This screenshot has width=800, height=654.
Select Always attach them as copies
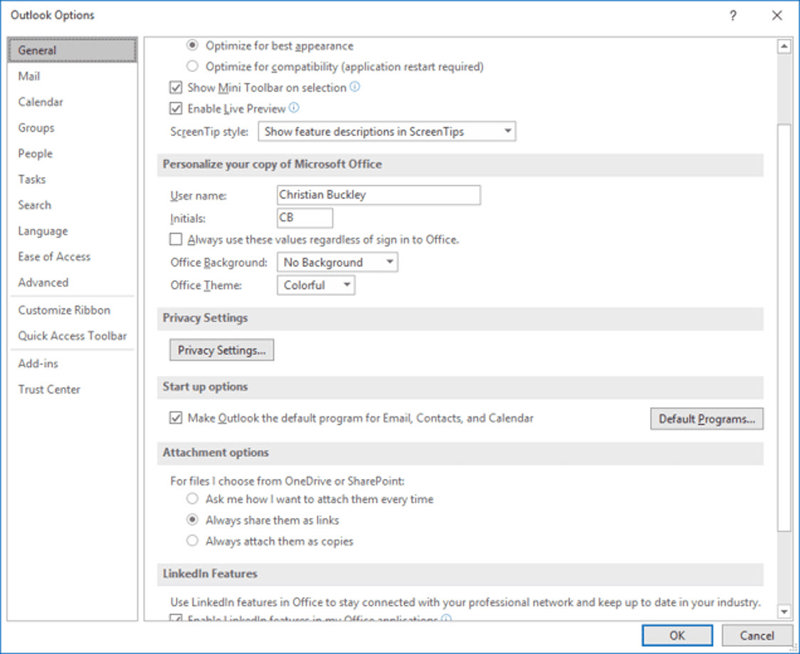192,541
